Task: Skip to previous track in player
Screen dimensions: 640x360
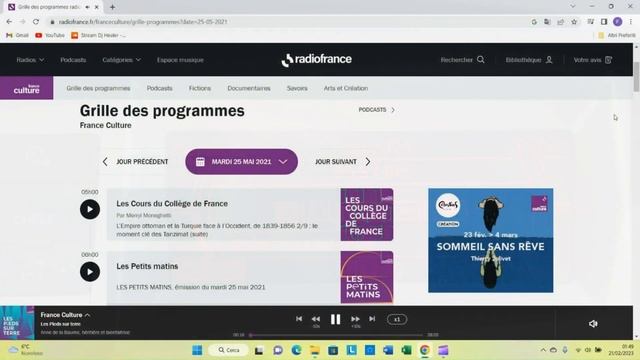Action: [x=299, y=319]
